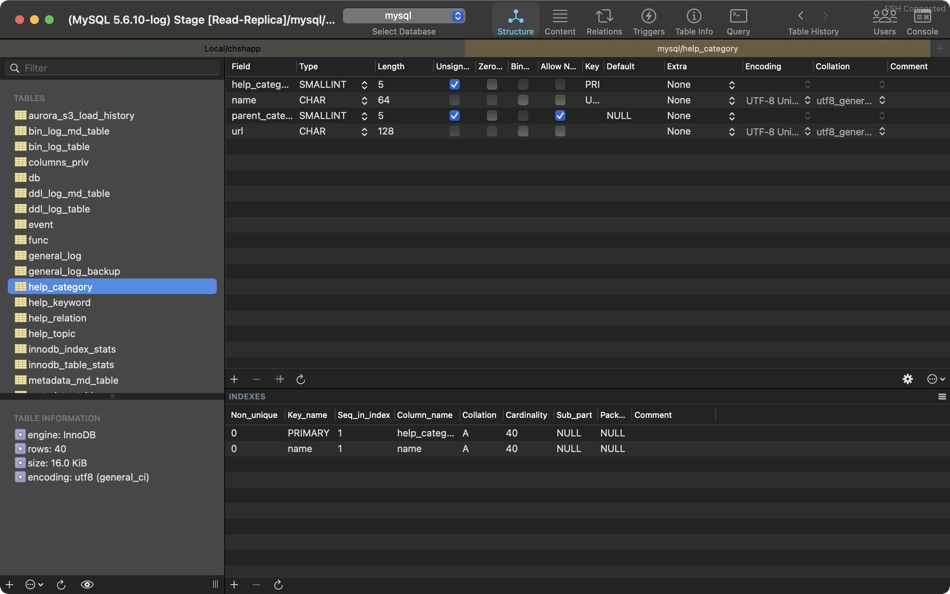Screen dimensions: 950x594
Task: Click the 'engine: InnoDB' information entry
Action: [x=61, y=435]
